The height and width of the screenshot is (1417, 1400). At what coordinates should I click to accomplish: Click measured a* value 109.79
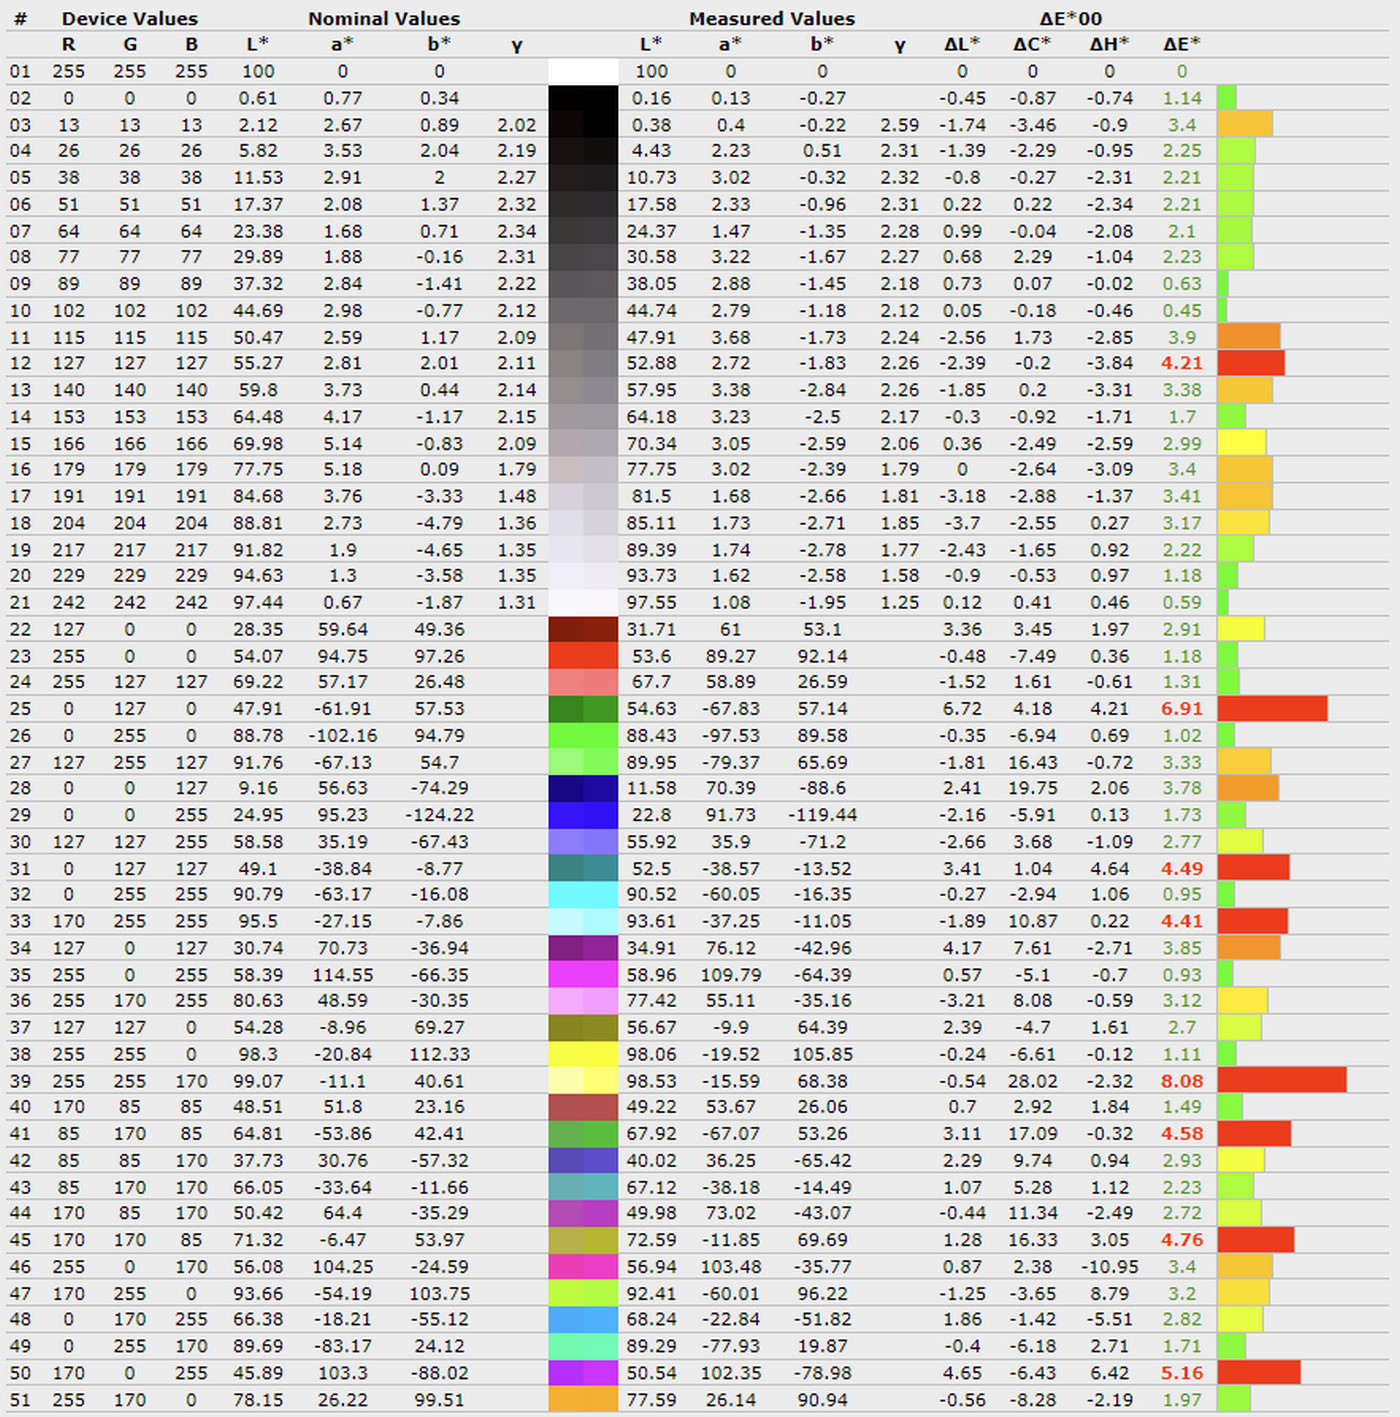(730, 975)
